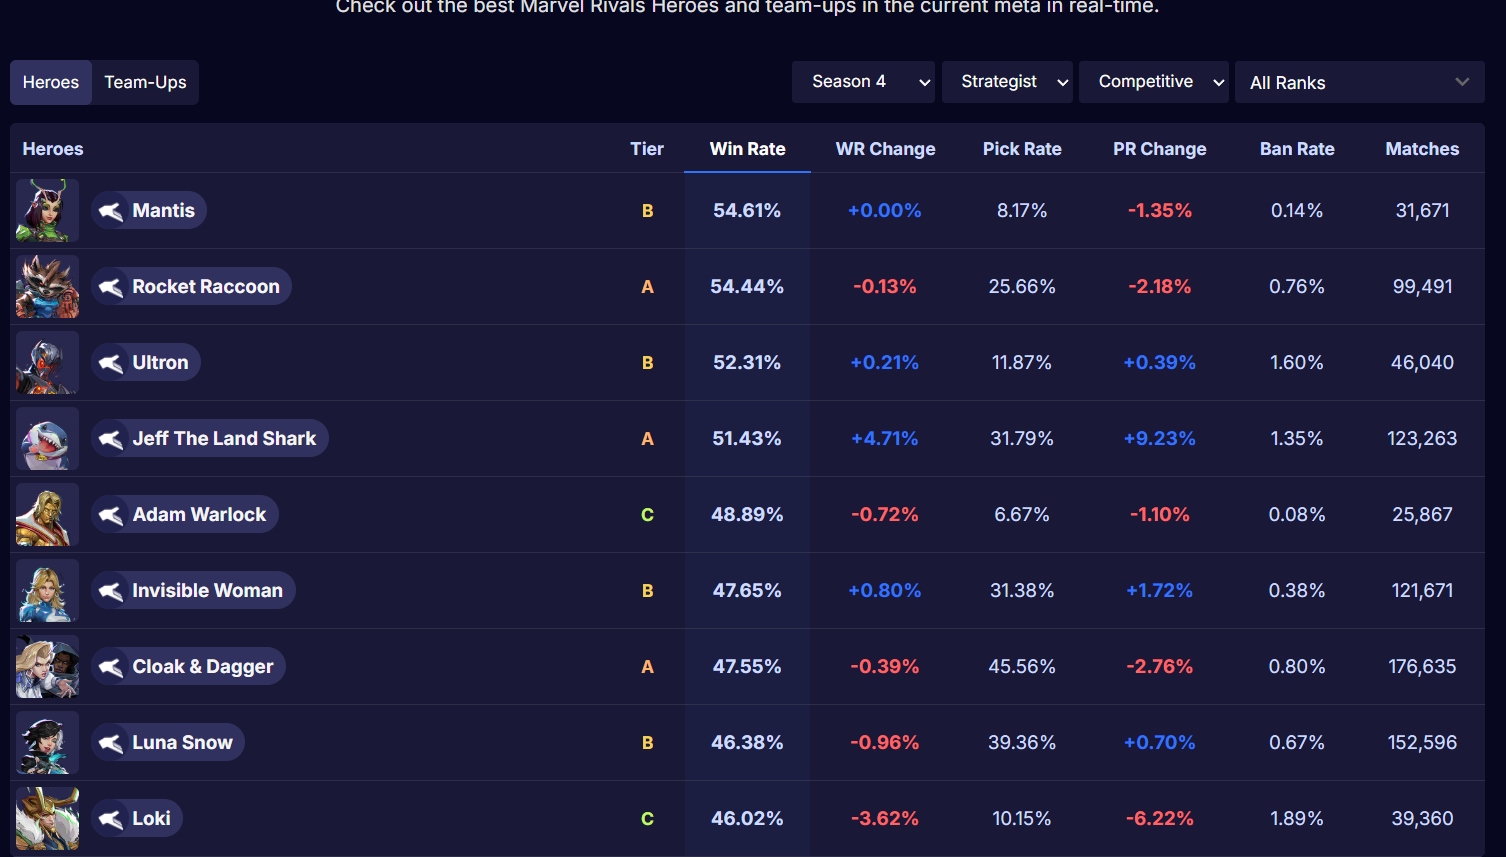1506x857 pixels.
Task: Click the Strategist role icon beside Ultron
Action: (x=111, y=363)
